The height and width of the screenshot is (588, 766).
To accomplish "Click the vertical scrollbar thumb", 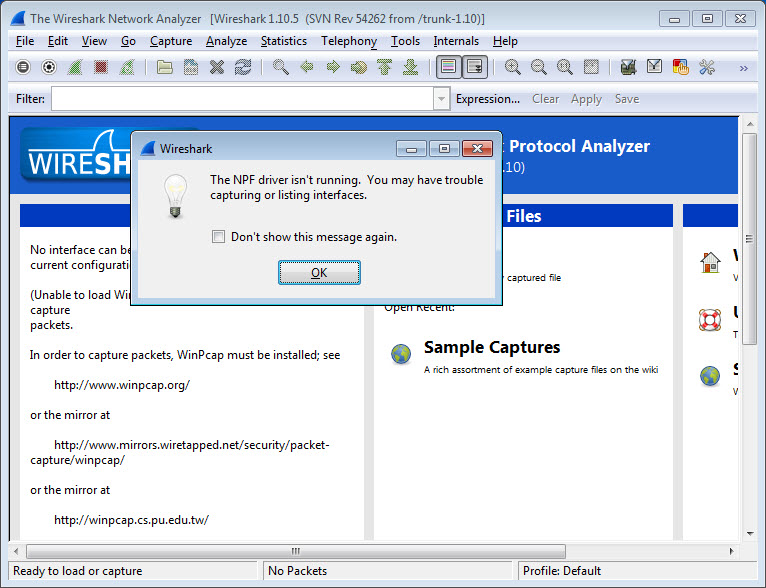I will tap(749, 239).
